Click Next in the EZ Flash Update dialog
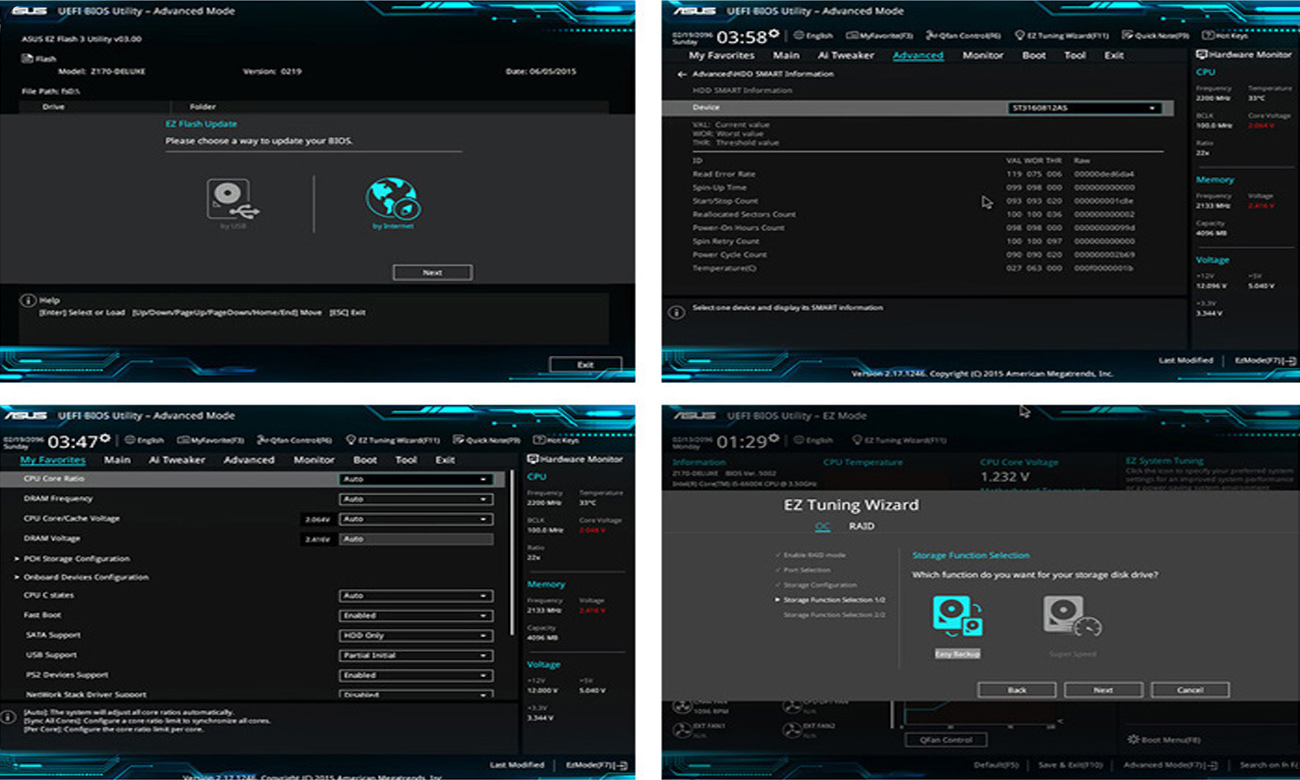Viewport: 1300px width, 780px height. (432, 272)
